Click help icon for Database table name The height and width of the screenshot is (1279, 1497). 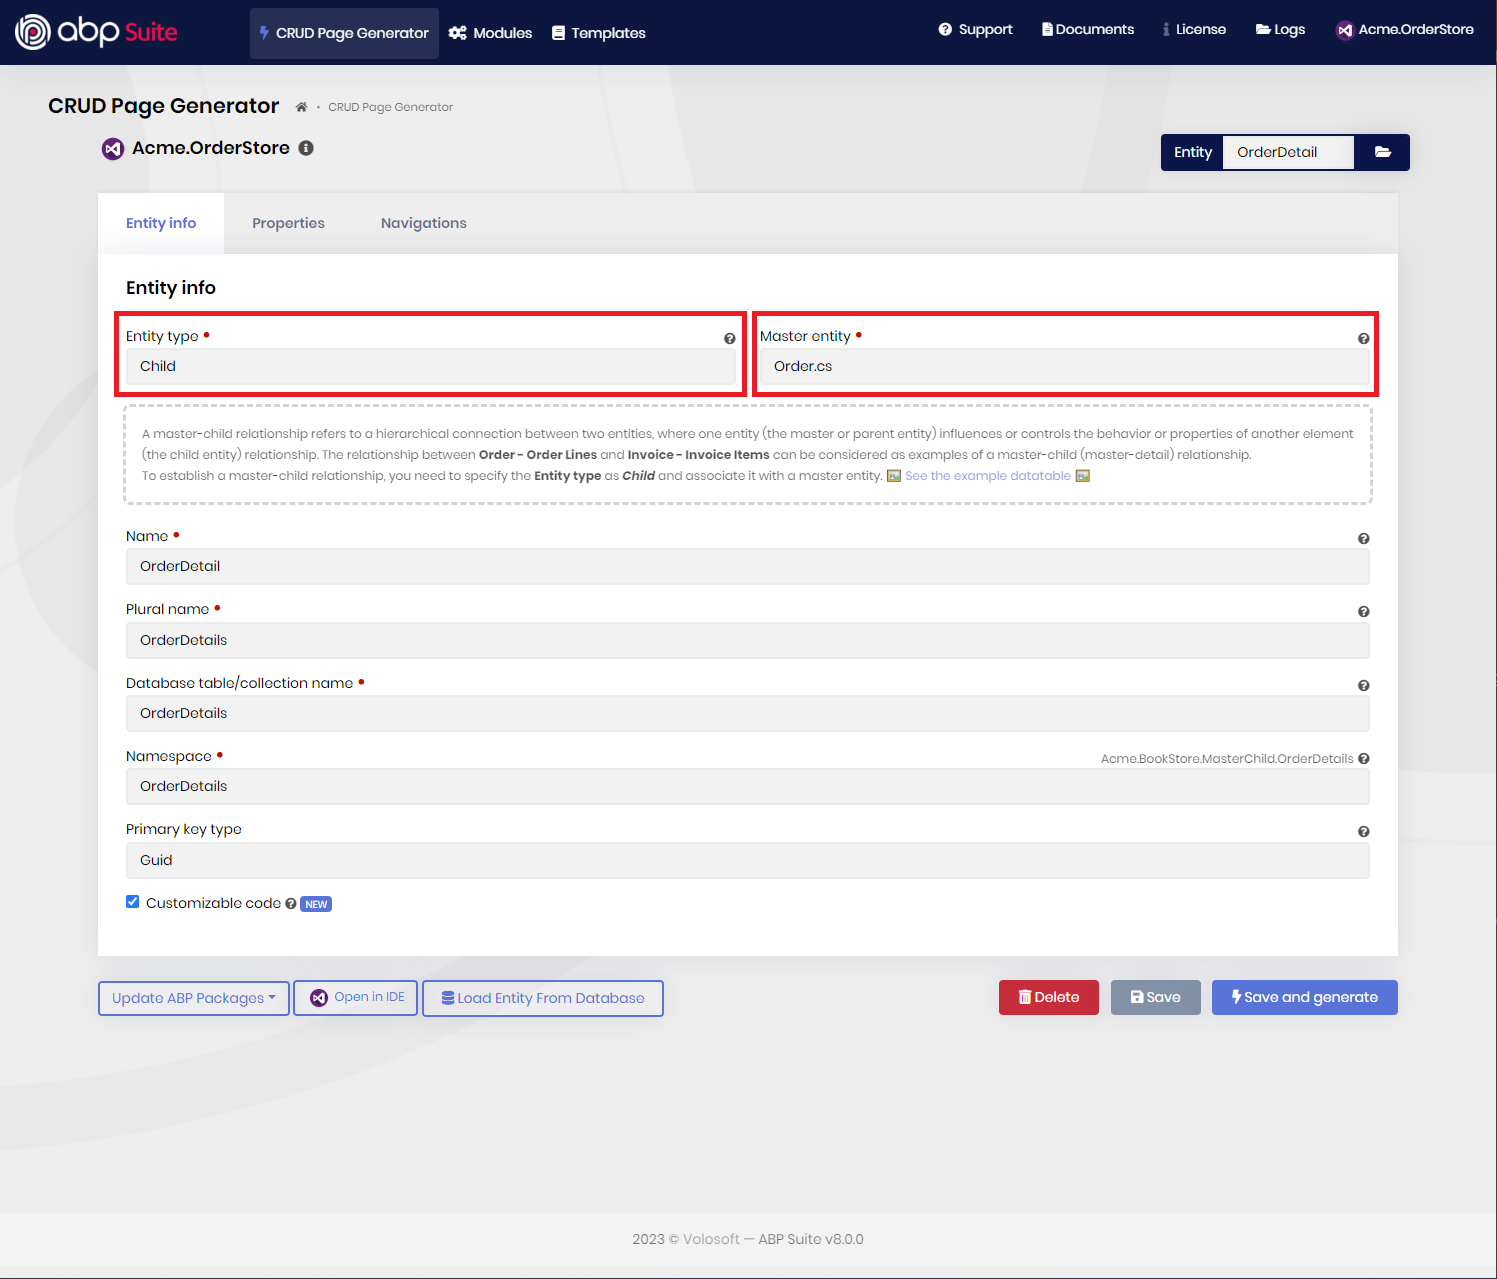(x=1363, y=686)
